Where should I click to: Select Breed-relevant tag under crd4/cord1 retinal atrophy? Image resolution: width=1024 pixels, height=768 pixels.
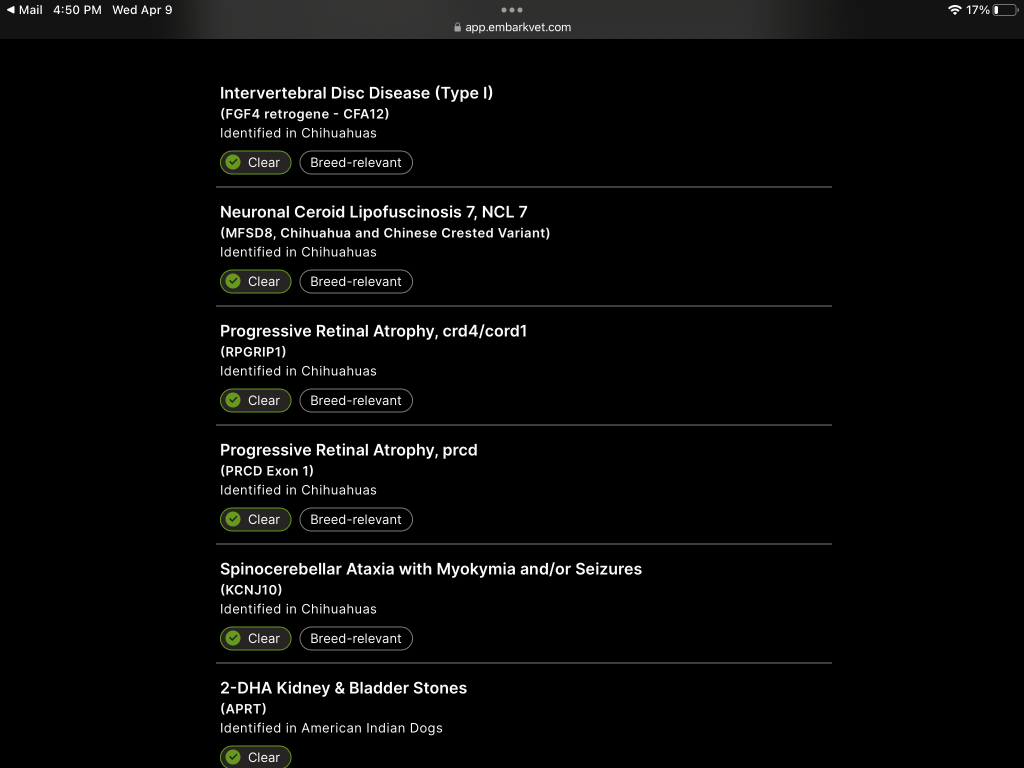[356, 400]
